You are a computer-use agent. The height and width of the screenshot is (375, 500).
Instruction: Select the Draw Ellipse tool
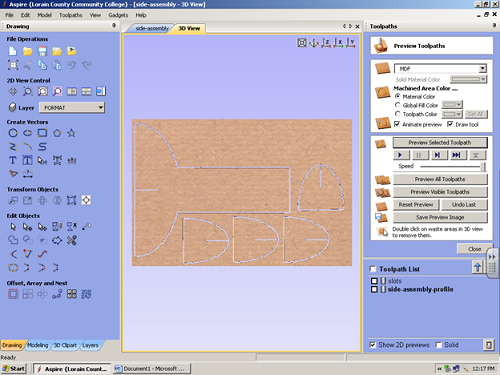tap(28, 133)
